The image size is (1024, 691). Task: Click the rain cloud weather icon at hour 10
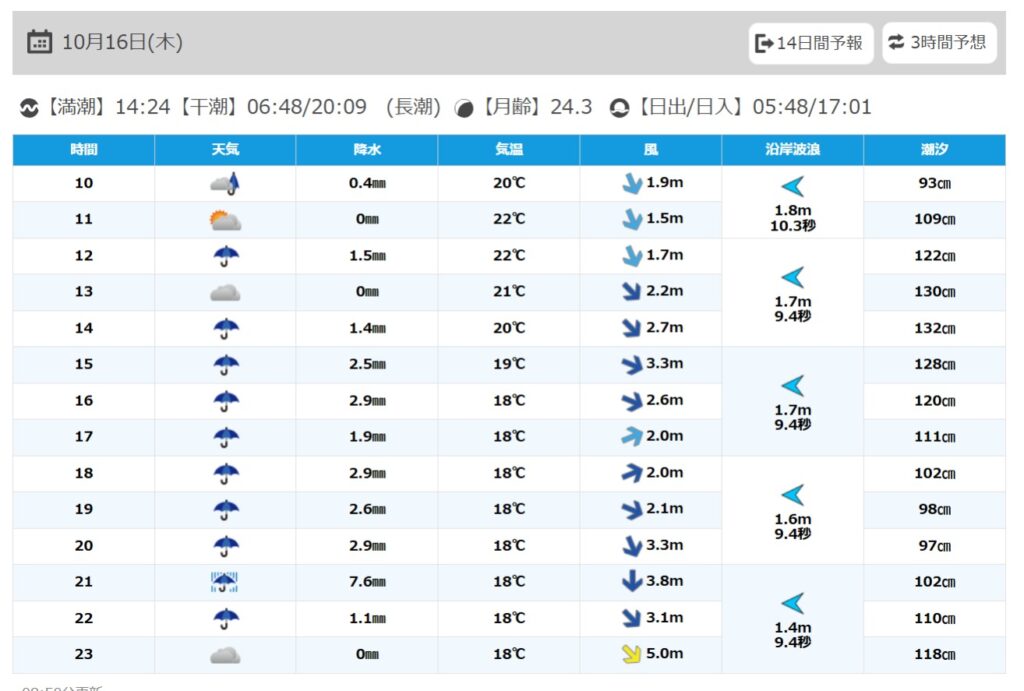pyautogui.click(x=225, y=183)
